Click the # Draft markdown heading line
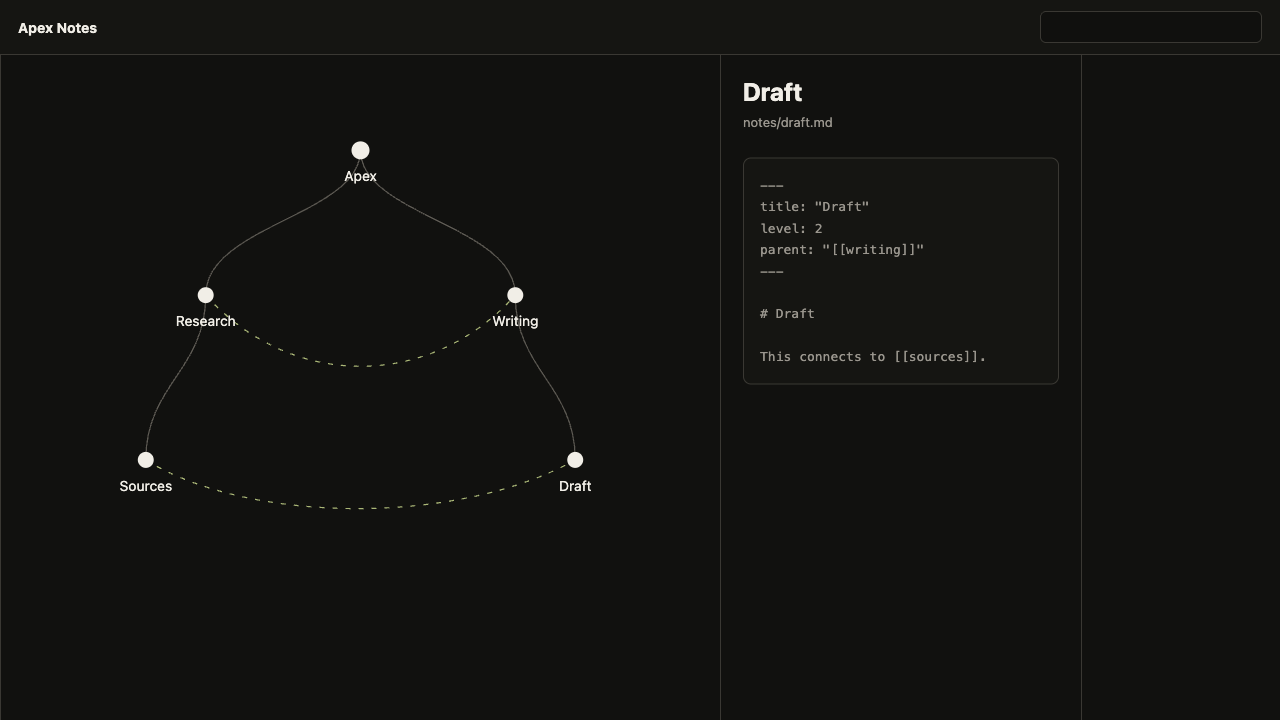The width and height of the screenshot is (1280, 720). point(787,314)
